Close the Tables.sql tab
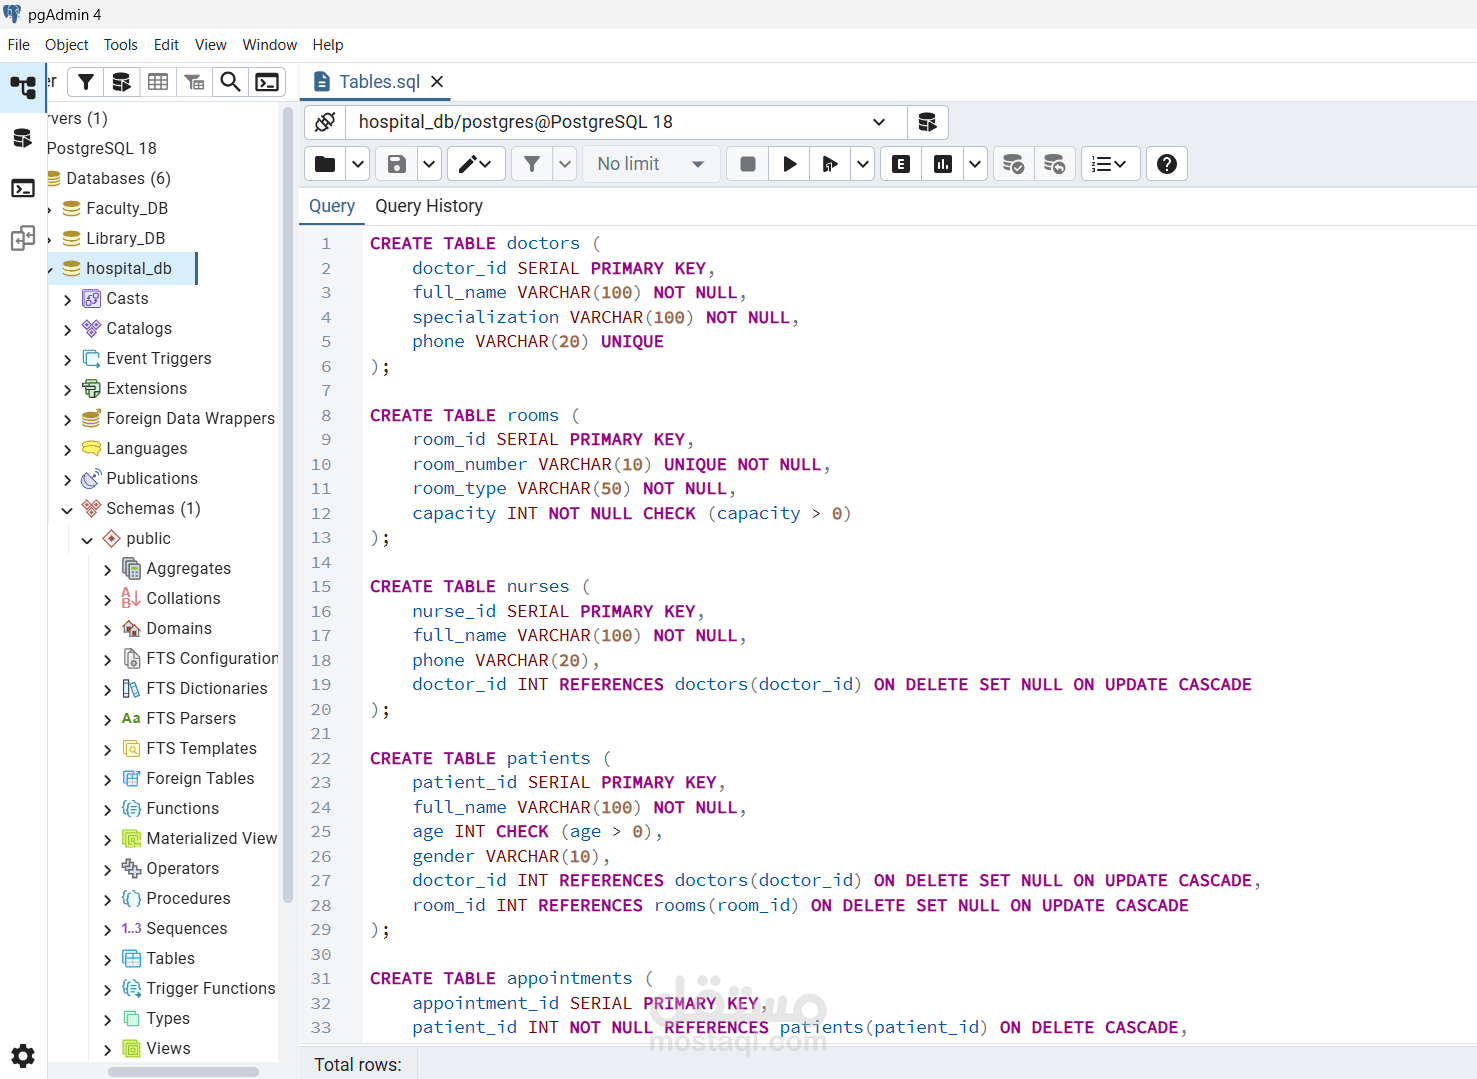The image size is (1477, 1079). coord(437,82)
